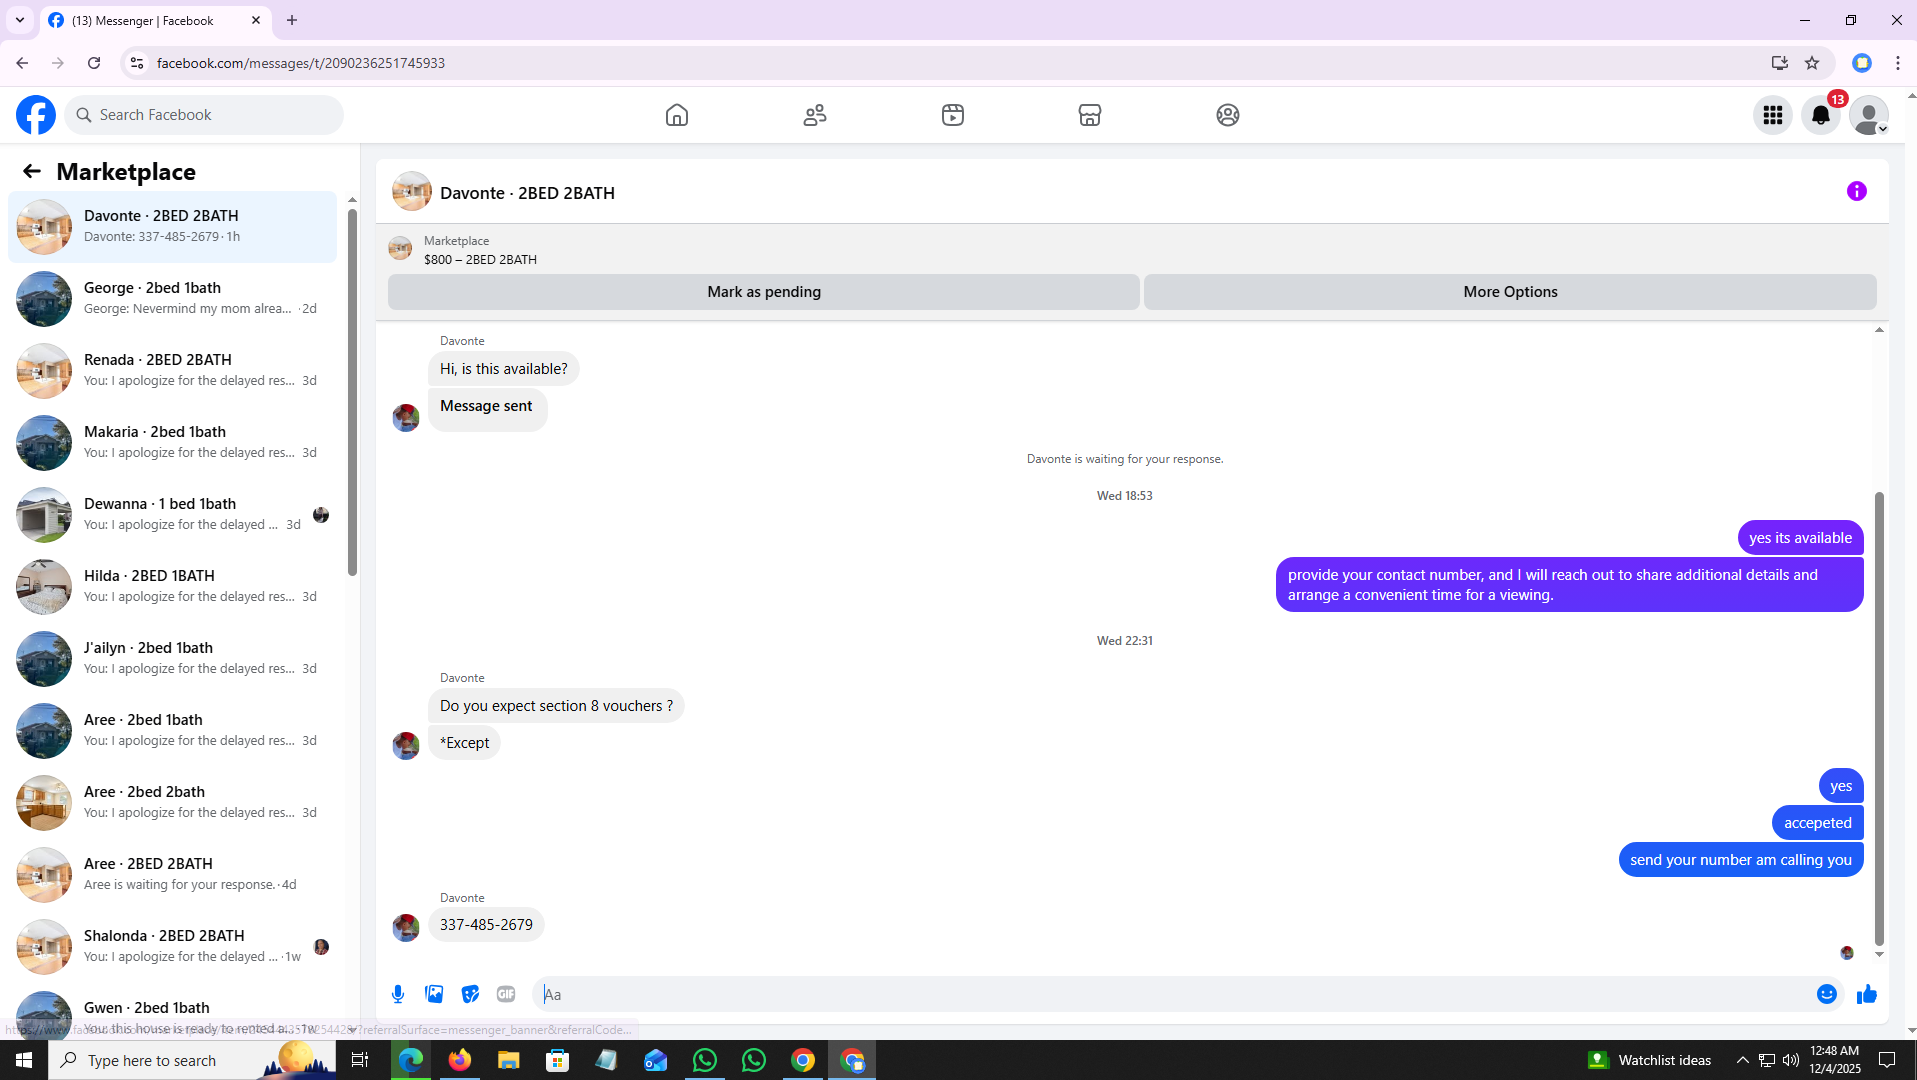Open Facebook Home icon
Viewport: 1917px width, 1080px height.
coord(677,115)
